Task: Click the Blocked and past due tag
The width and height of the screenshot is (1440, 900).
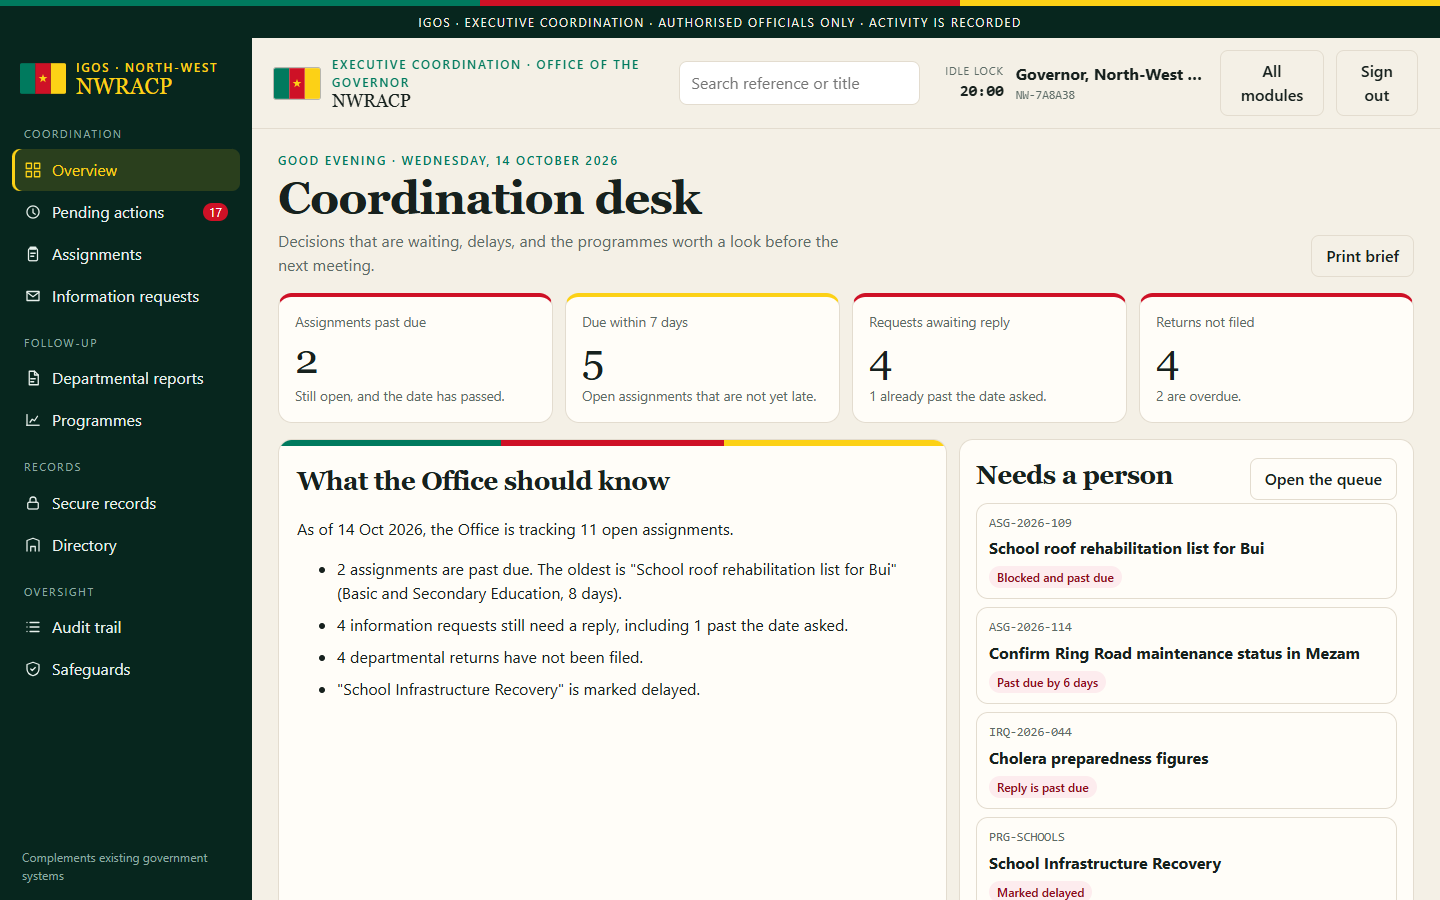Action: pyautogui.click(x=1055, y=578)
